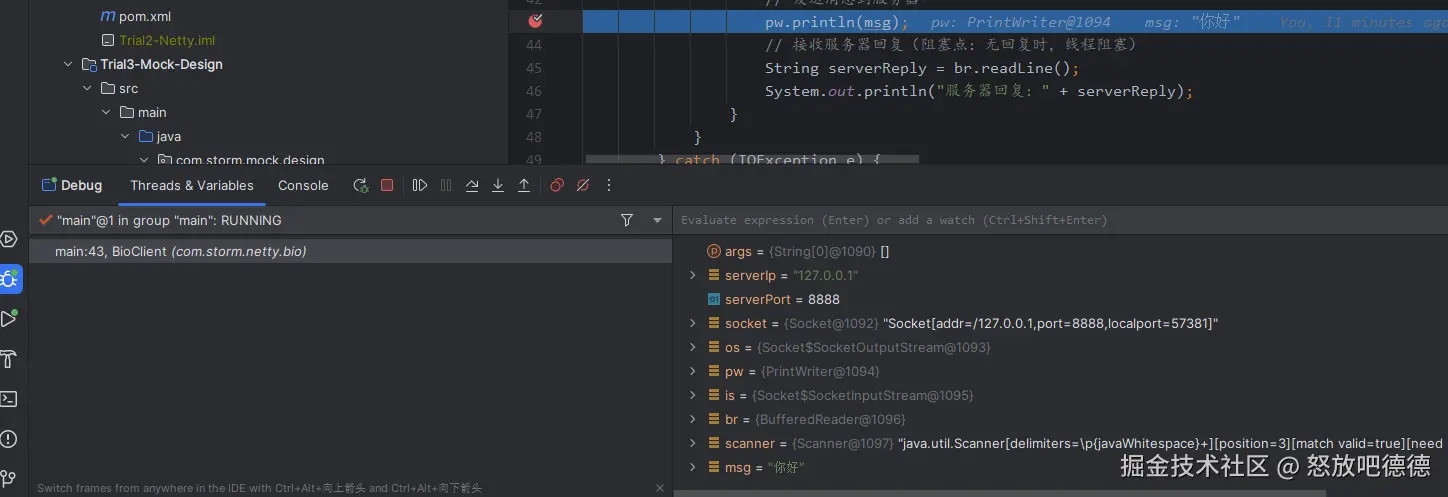Image resolution: width=1448 pixels, height=497 pixels.
Task: Collapse the java folder
Action: click(125, 136)
